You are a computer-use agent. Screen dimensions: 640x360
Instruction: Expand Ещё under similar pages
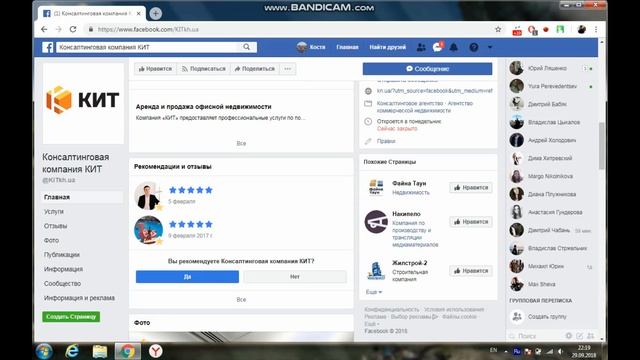tap(374, 292)
